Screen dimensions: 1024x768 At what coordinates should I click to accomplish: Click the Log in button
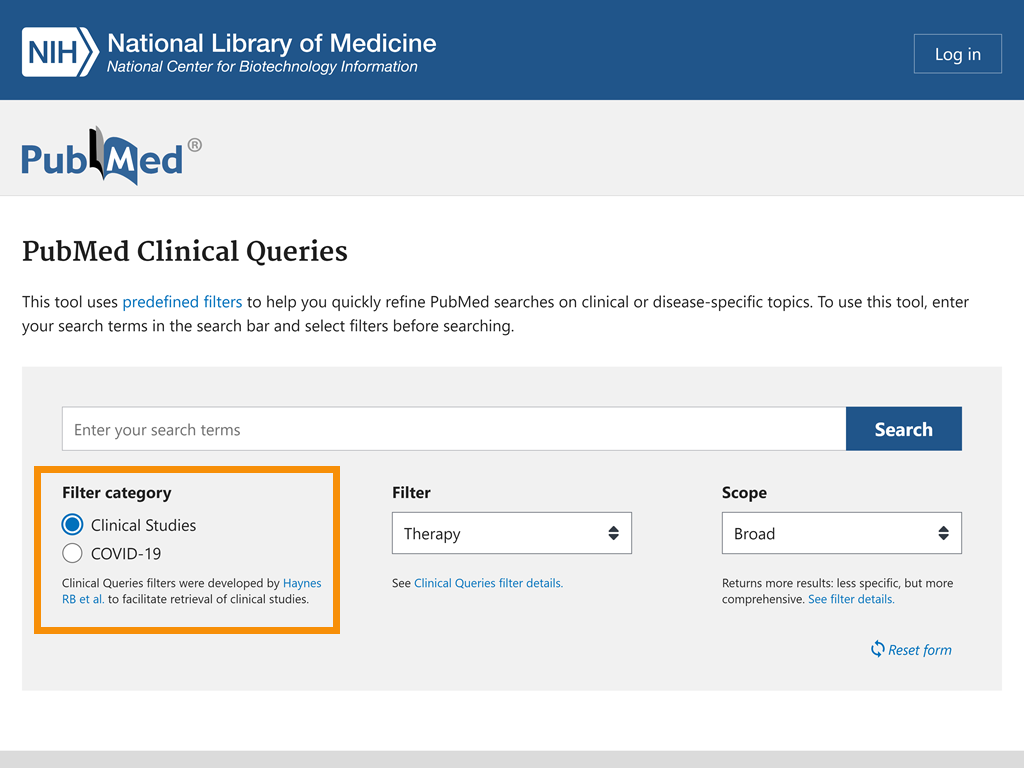point(957,53)
